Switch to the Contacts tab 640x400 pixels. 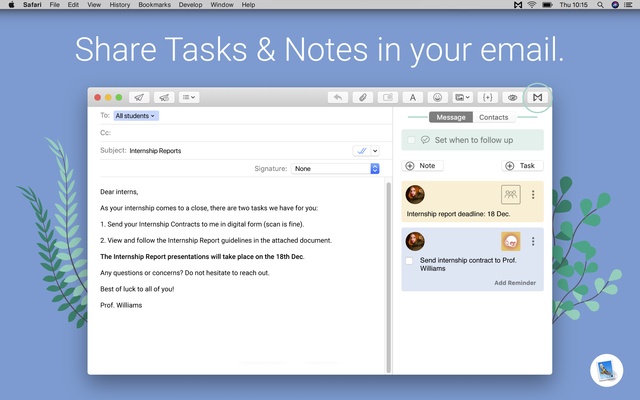point(493,117)
